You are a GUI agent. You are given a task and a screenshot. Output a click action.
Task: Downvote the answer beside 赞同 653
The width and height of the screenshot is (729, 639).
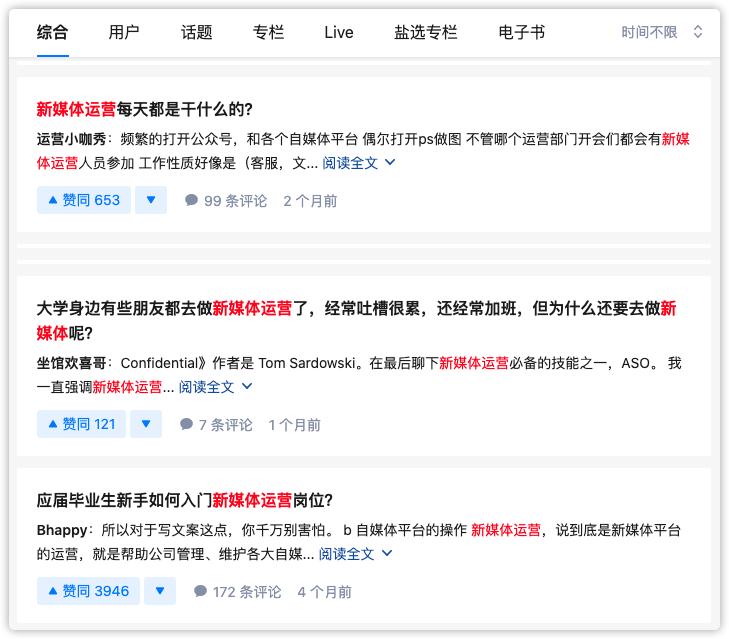pyautogui.click(x=151, y=200)
